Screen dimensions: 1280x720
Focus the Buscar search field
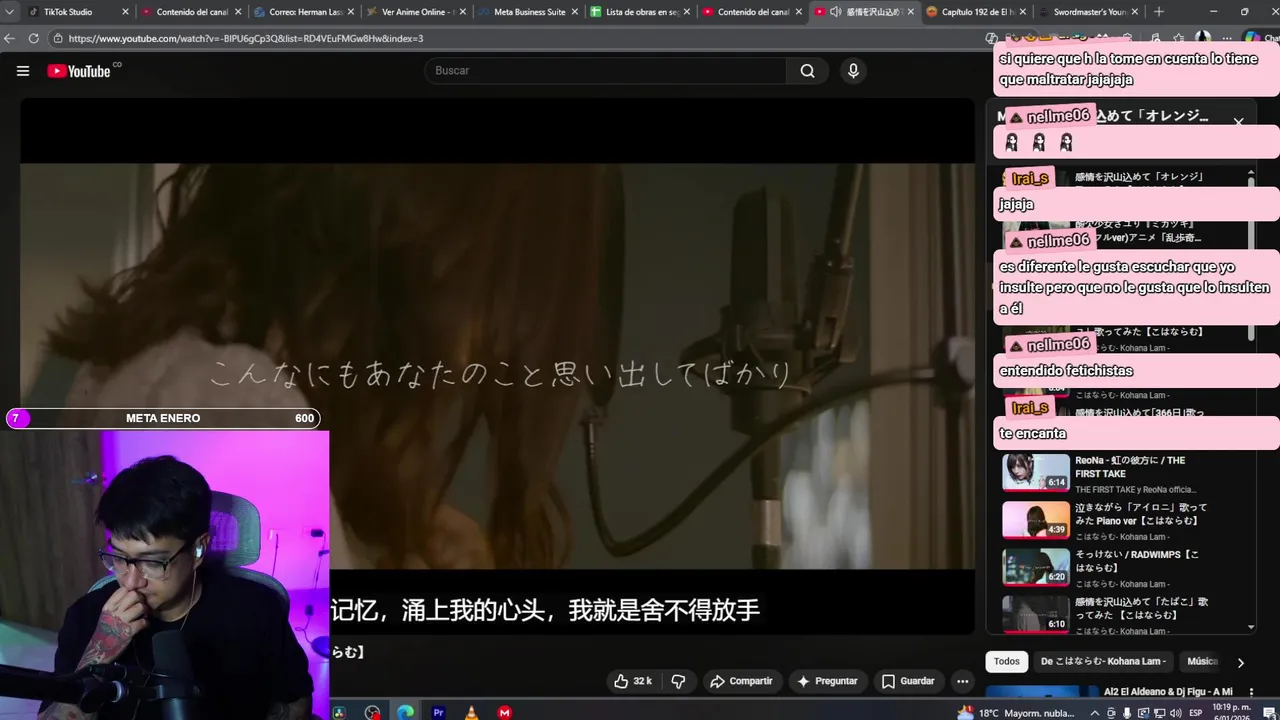(x=606, y=71)
